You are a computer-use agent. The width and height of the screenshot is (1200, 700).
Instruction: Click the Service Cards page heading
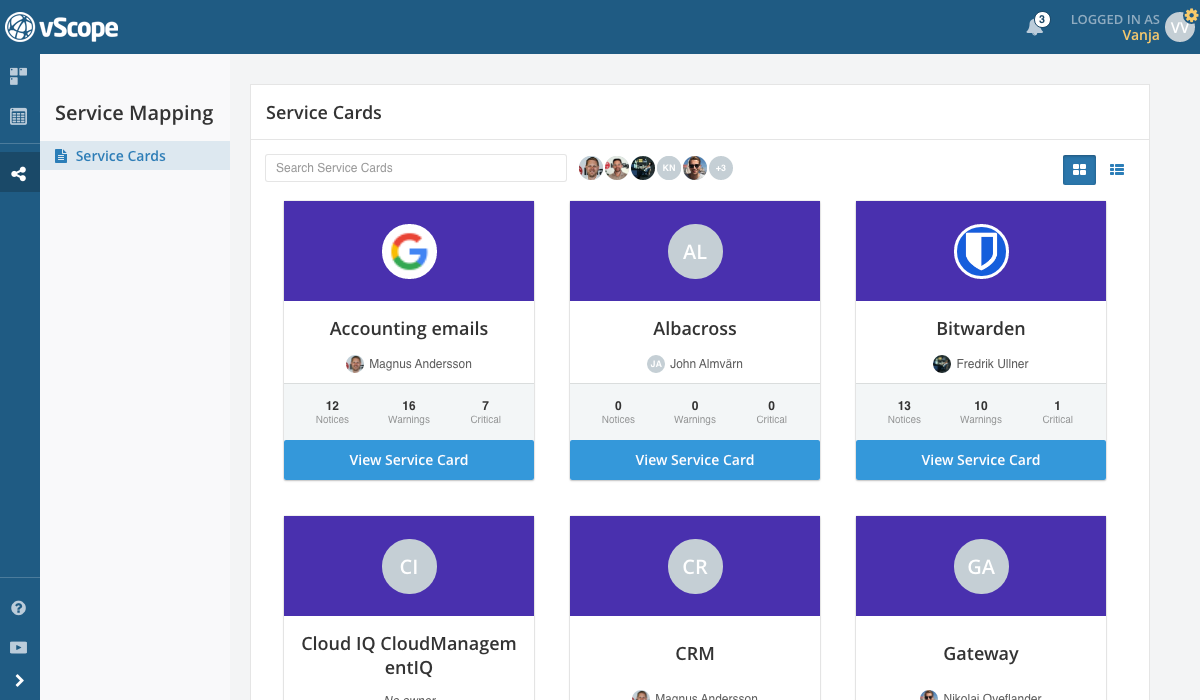coord(324,113)
